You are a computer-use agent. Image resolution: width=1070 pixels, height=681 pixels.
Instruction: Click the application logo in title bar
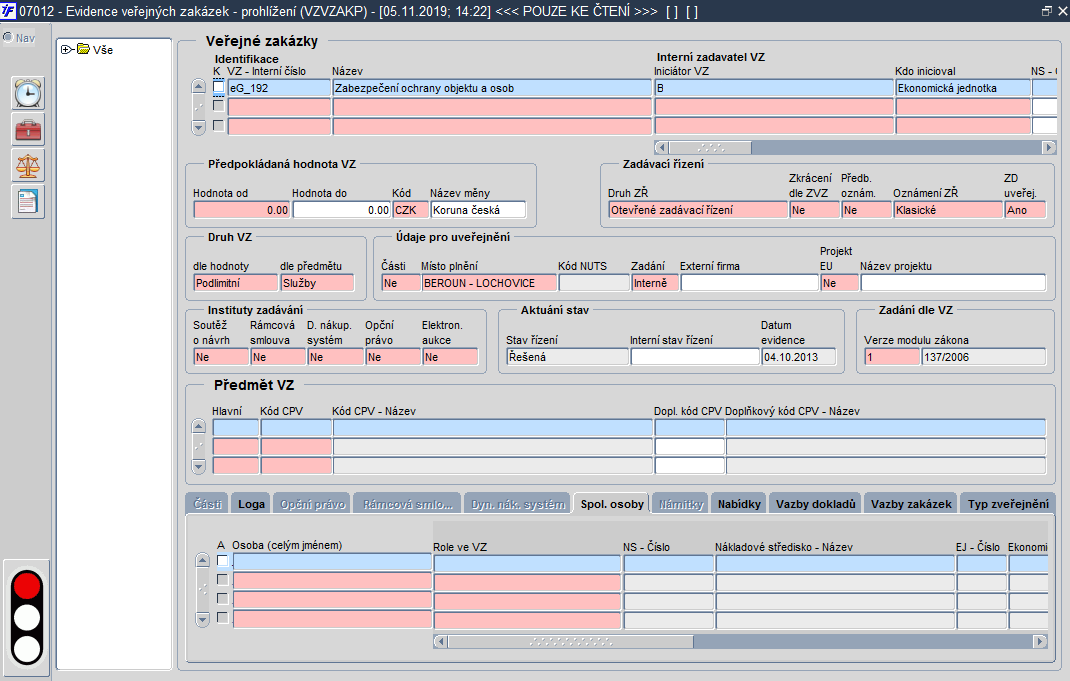(x=8, y=11)
